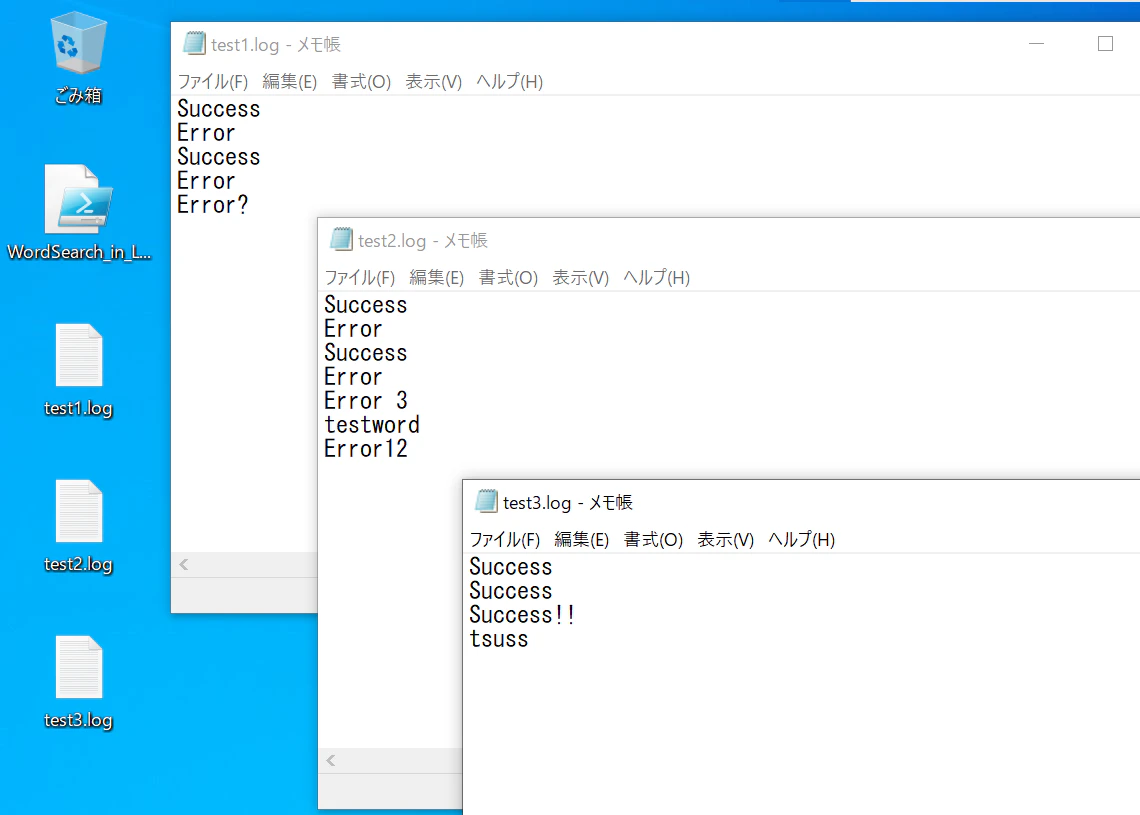Click the notepad icon in test2.log title bar

point(341,239)
